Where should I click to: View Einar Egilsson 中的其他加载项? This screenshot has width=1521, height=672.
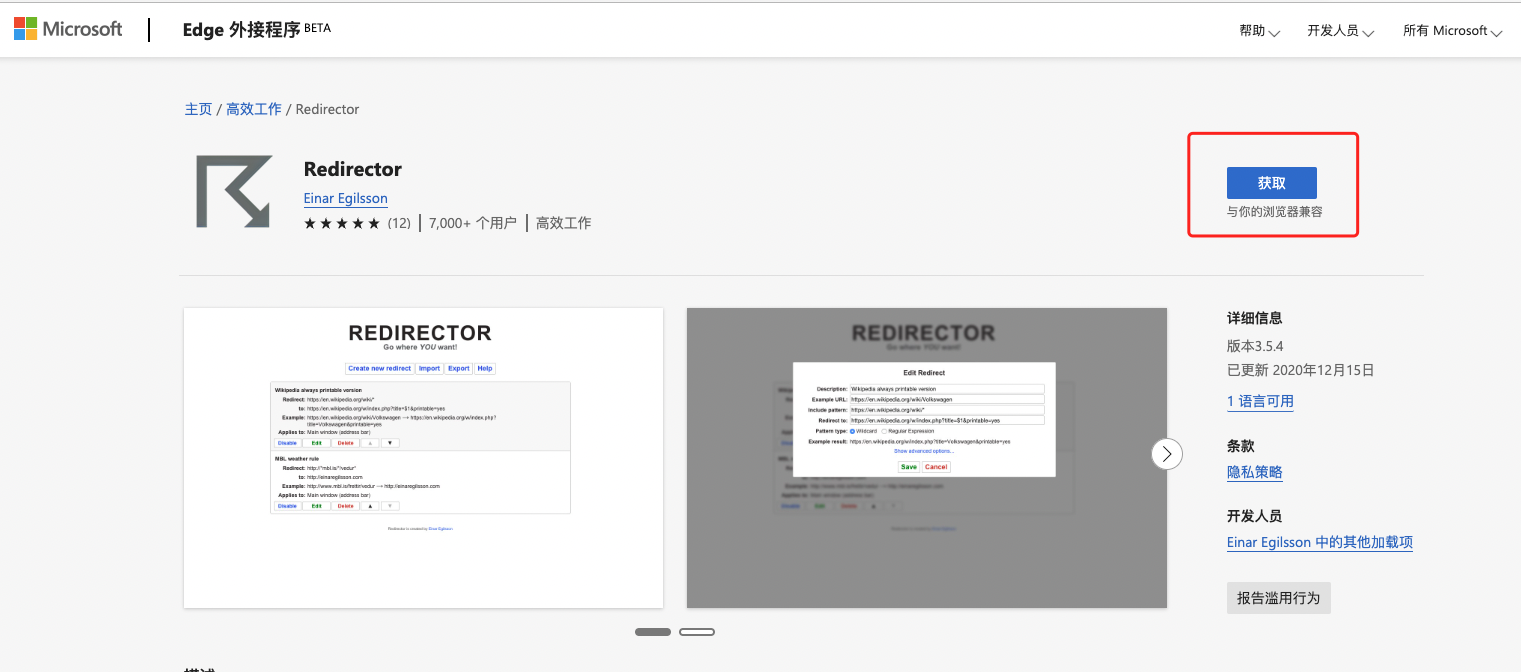pos(1319,542)
